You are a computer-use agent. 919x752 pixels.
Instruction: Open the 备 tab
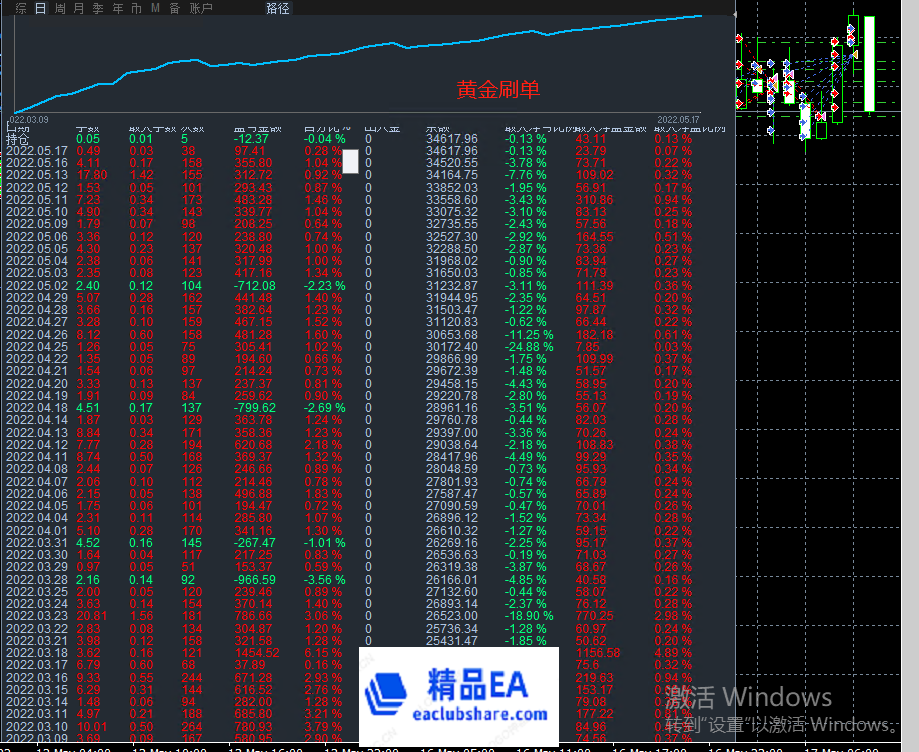(175, 8)
